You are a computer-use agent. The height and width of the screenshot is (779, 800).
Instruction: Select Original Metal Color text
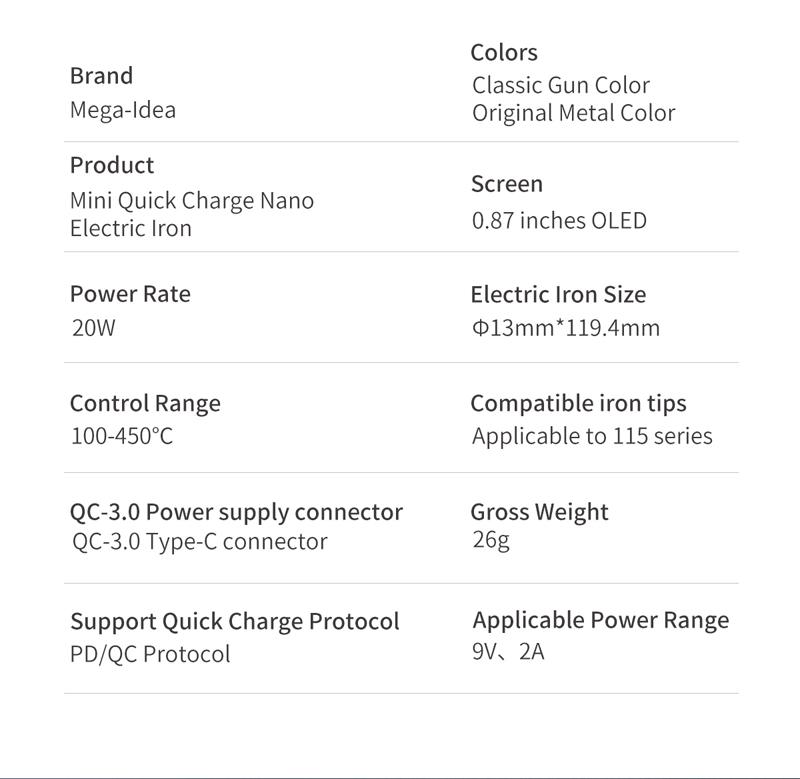pos(573,113)
